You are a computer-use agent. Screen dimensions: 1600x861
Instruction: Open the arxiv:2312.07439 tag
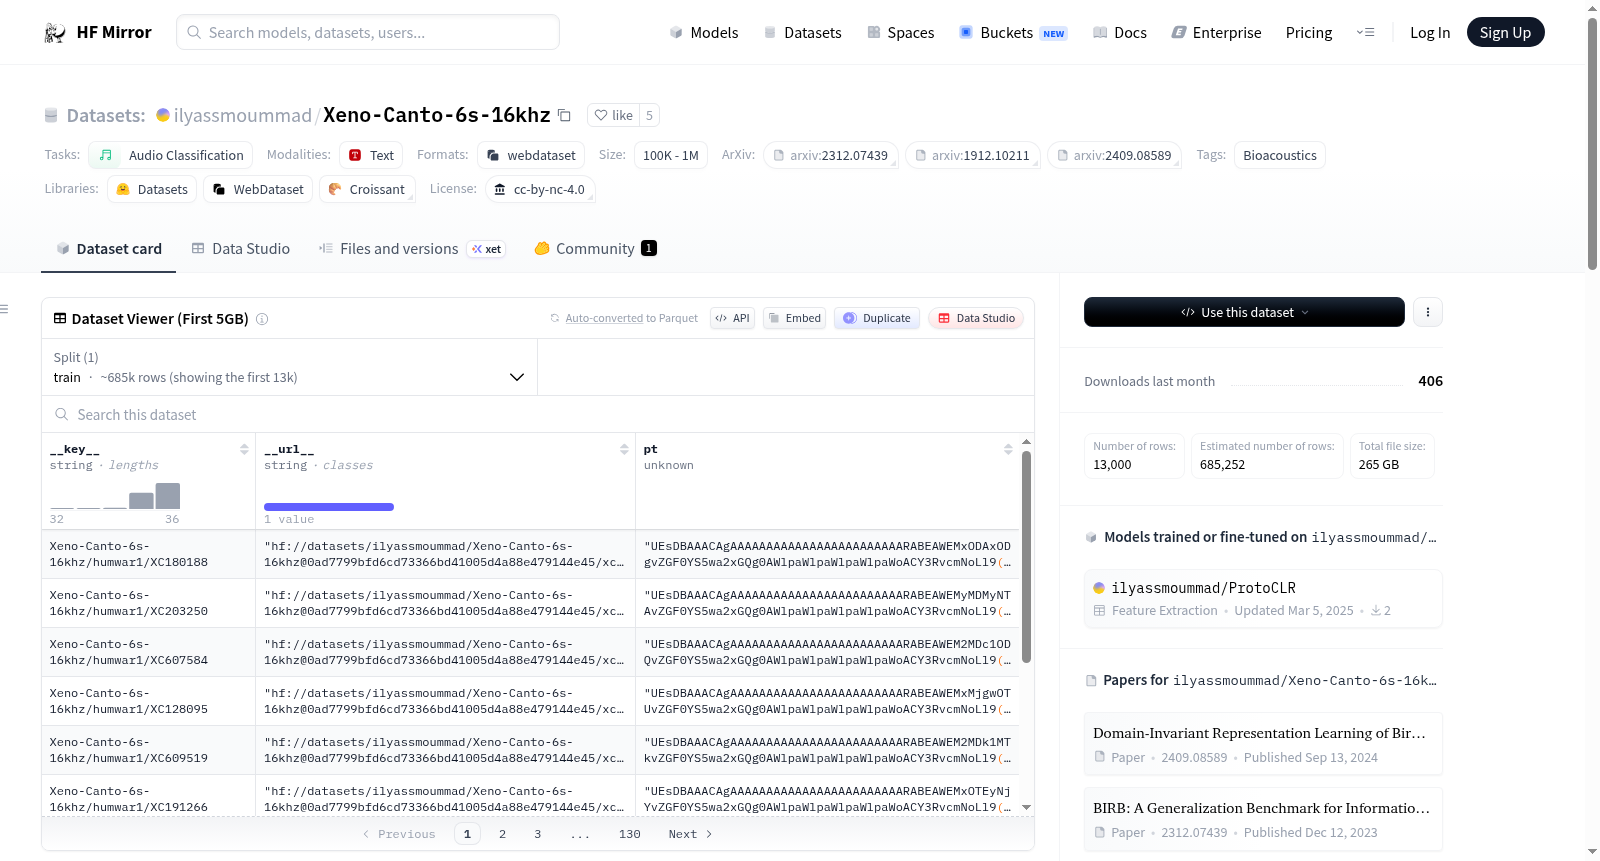(830, 155)
